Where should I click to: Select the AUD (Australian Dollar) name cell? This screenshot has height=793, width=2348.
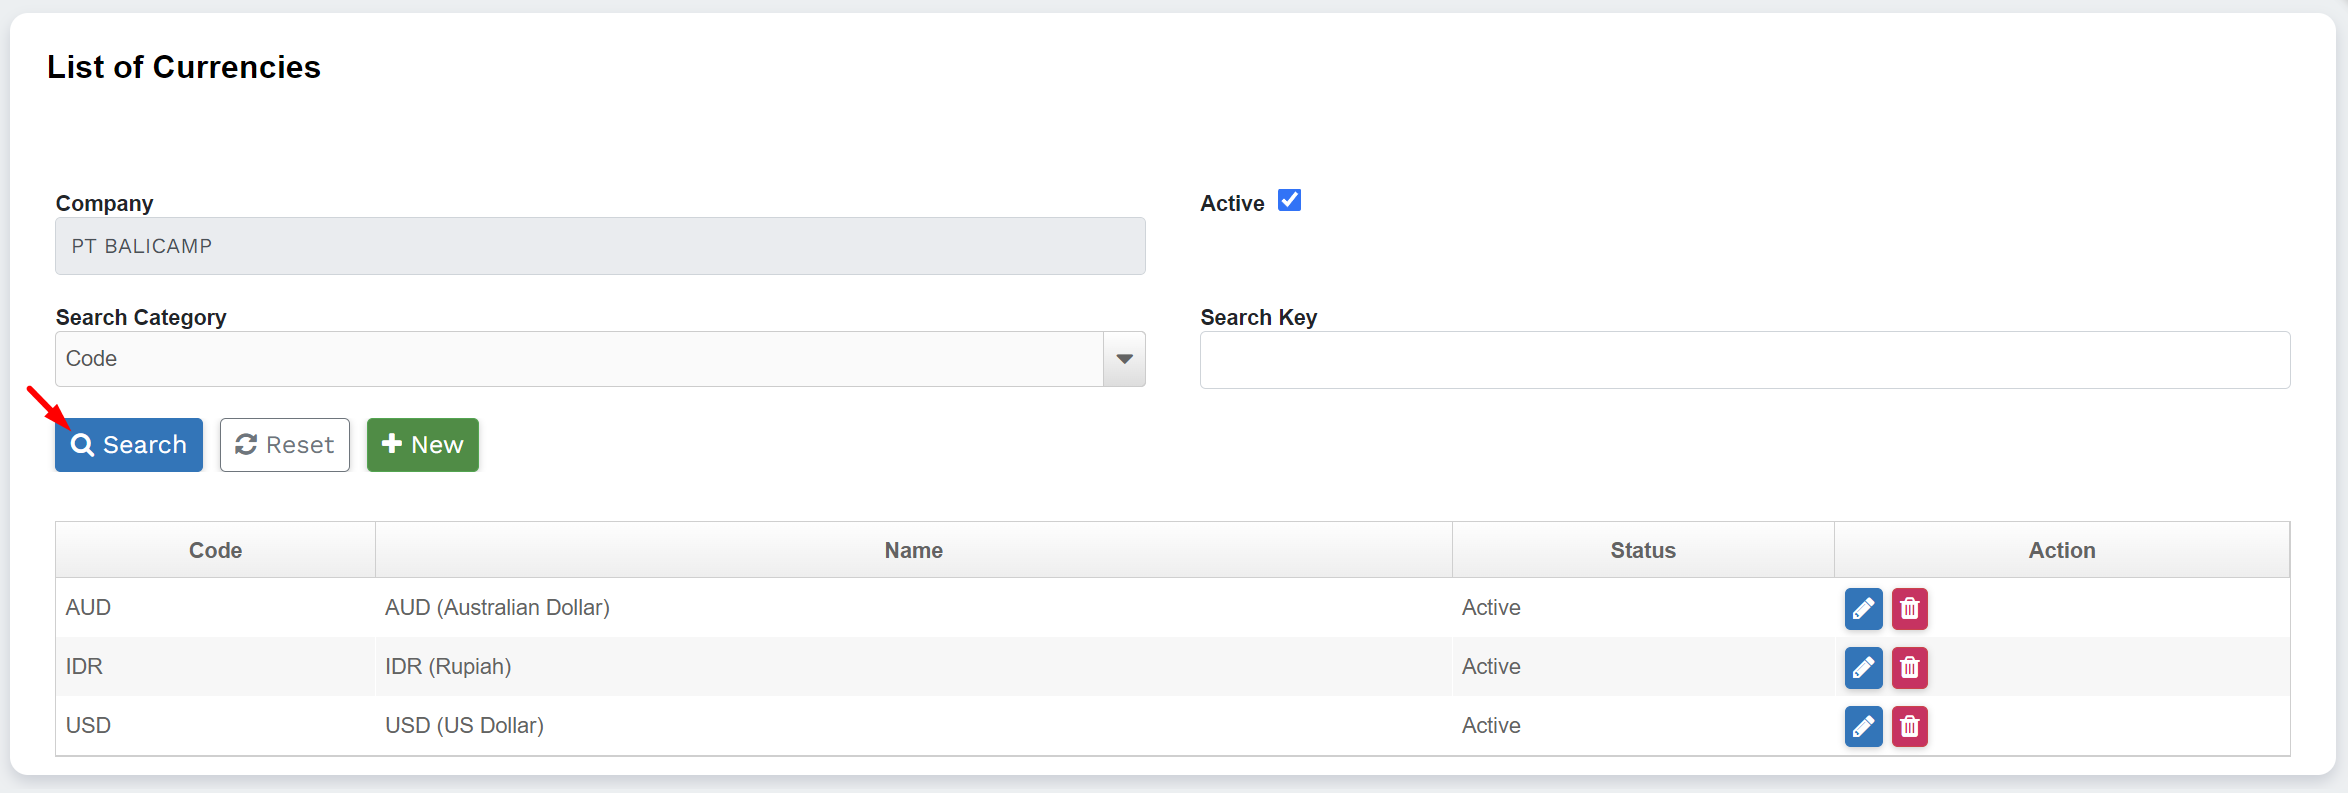(497, 608)
